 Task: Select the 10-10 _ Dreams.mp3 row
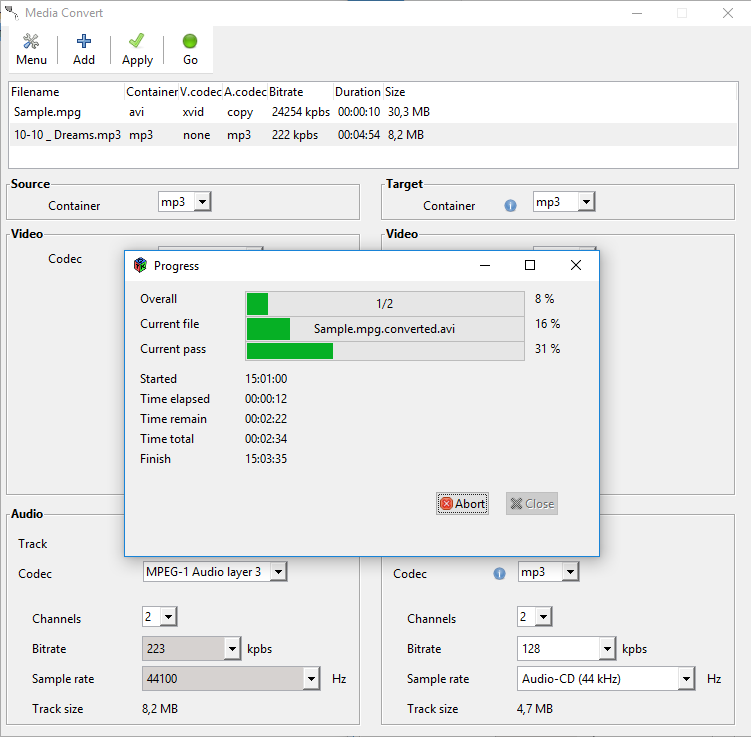[x=373, y=135]
